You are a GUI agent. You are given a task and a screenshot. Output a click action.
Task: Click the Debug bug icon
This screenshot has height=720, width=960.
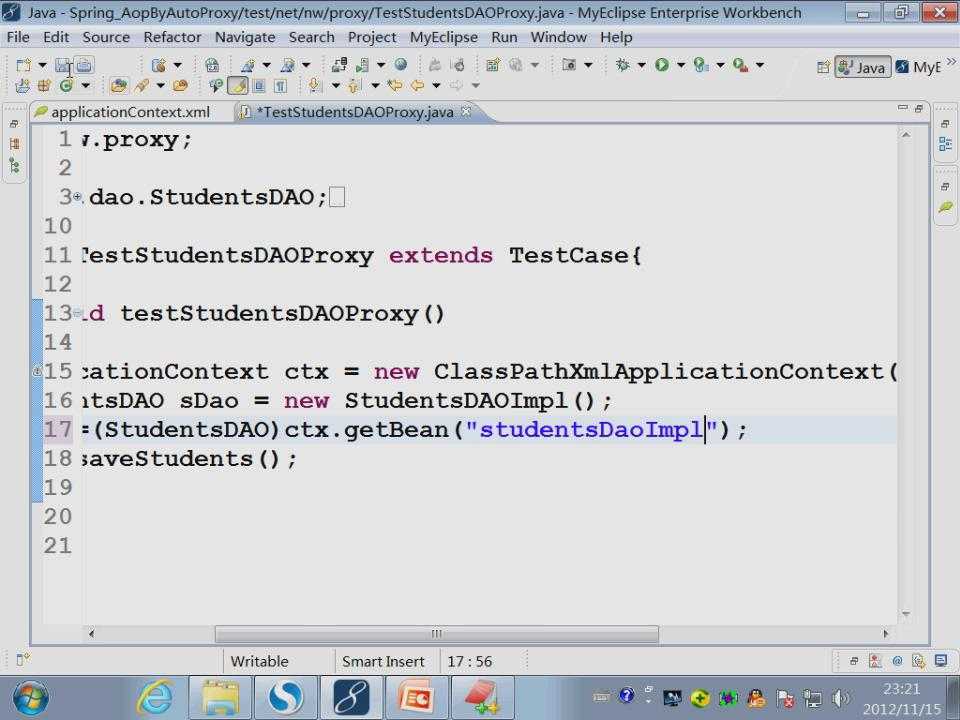pos(623,65)
